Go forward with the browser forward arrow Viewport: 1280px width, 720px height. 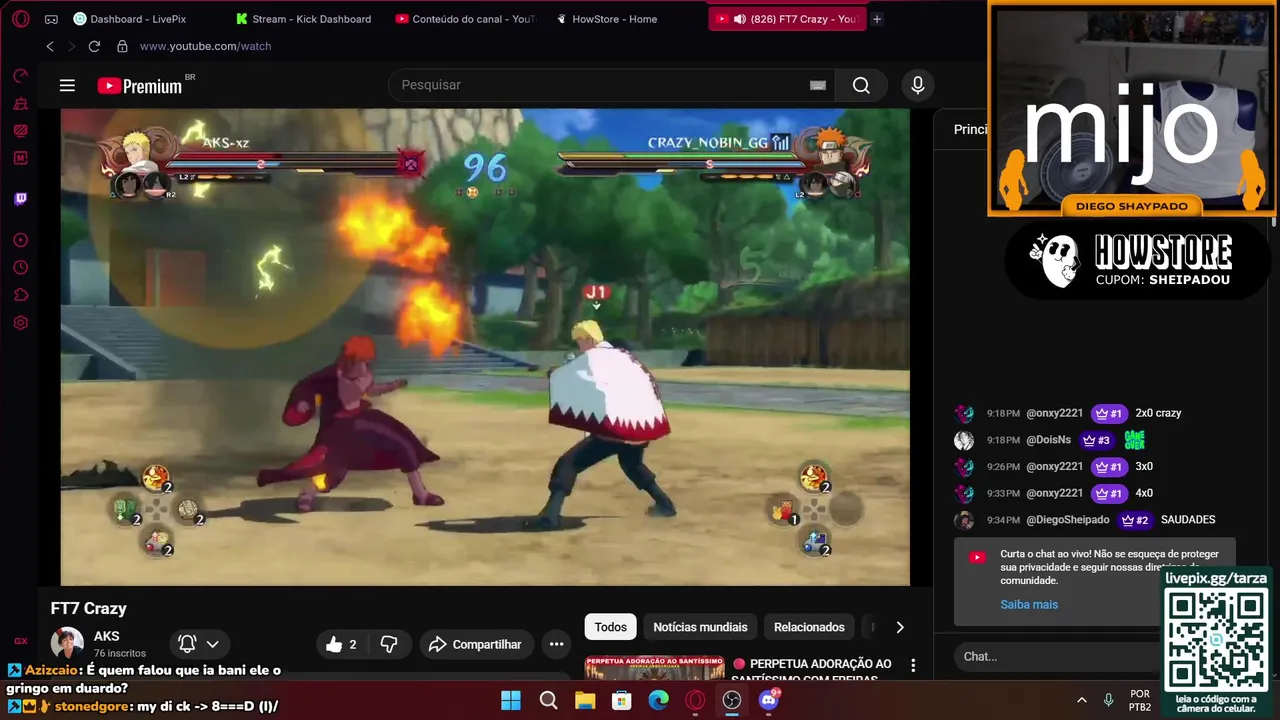(71, 46)
